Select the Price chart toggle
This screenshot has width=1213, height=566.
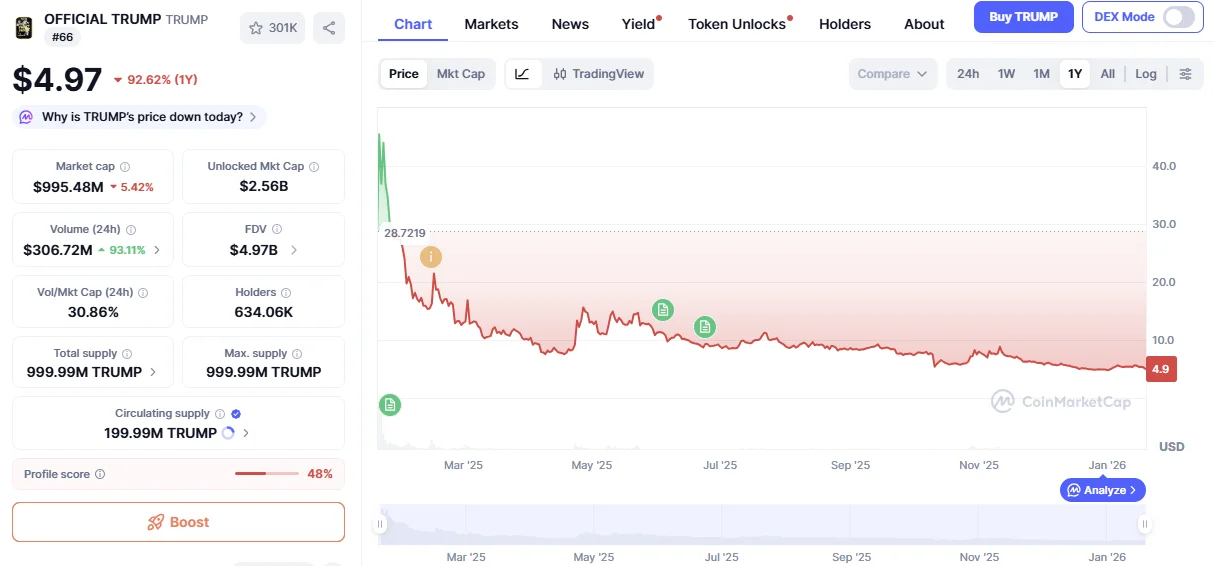404,74
